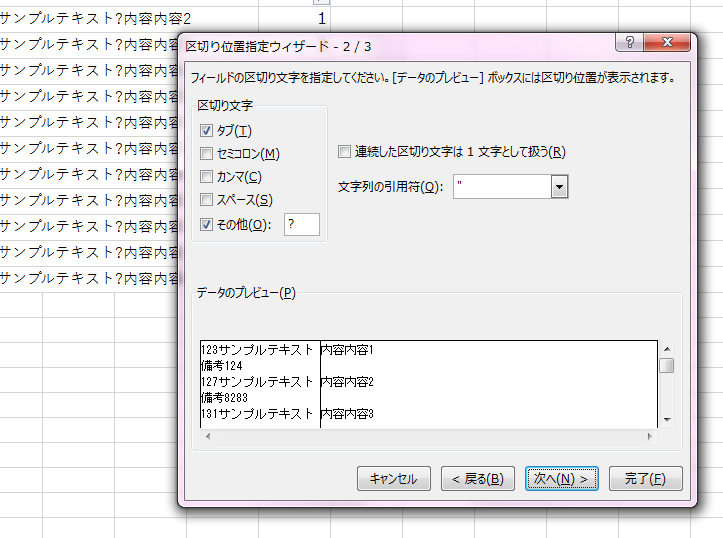
Task: Check 連続した区切り文字は1文字として扱う option
Action: point(345,152)
